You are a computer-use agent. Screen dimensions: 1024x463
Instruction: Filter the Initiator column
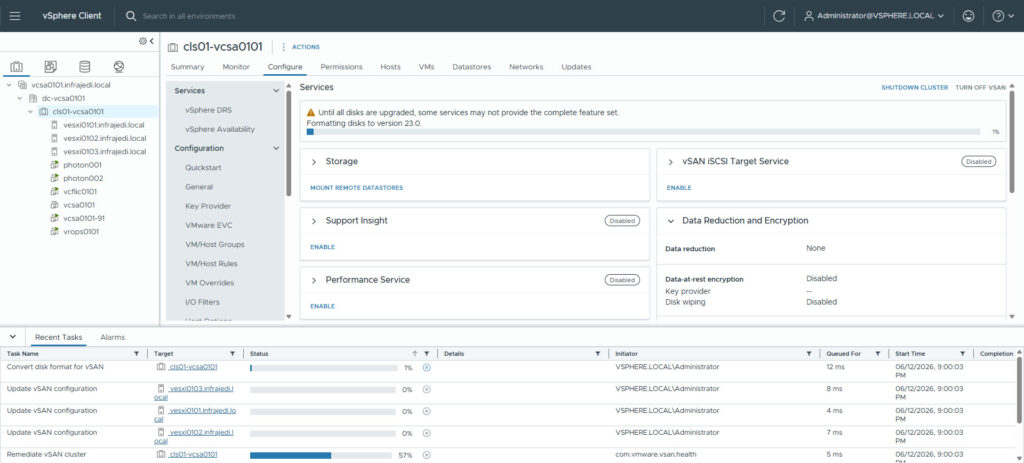click(x=809, y=353)
